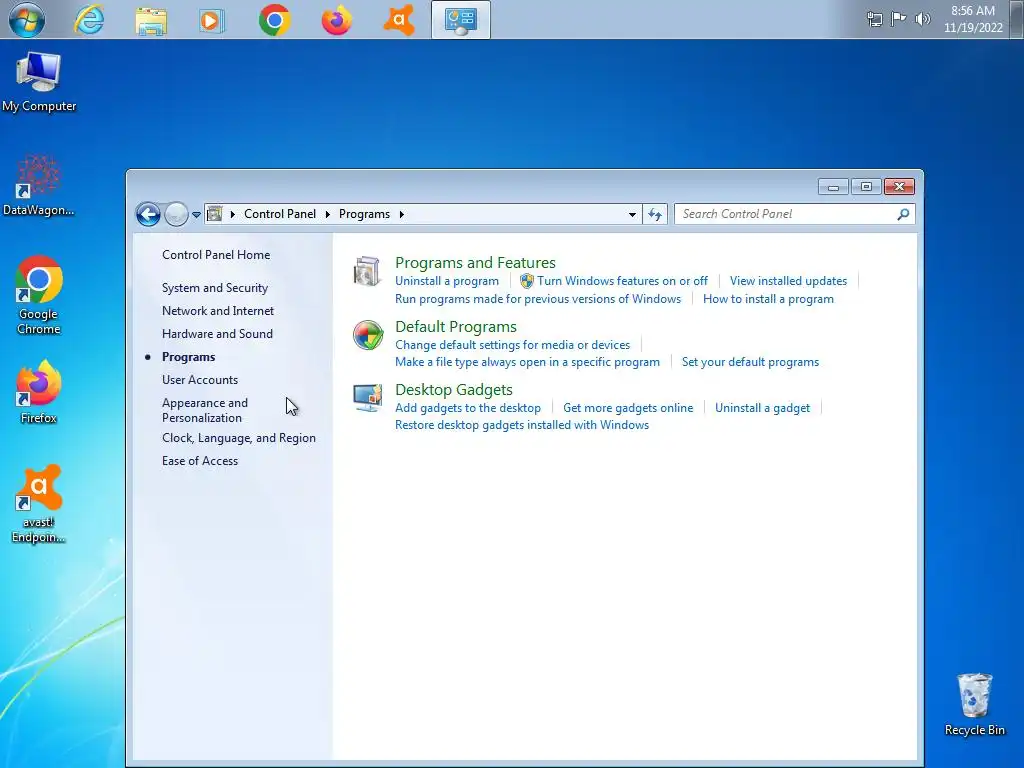Click Make a file type always open link
1024x768 pixels.
pyautogui.click(x=527, y=362)
